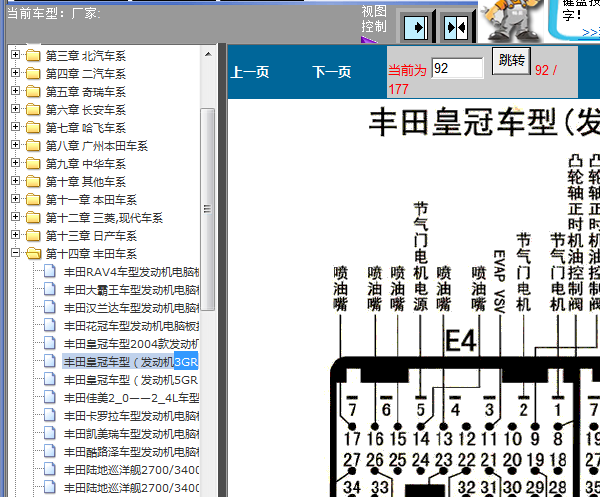Click the collapse-view arrows icon
The width and height of the screenshot is (600, 497).
456,27
